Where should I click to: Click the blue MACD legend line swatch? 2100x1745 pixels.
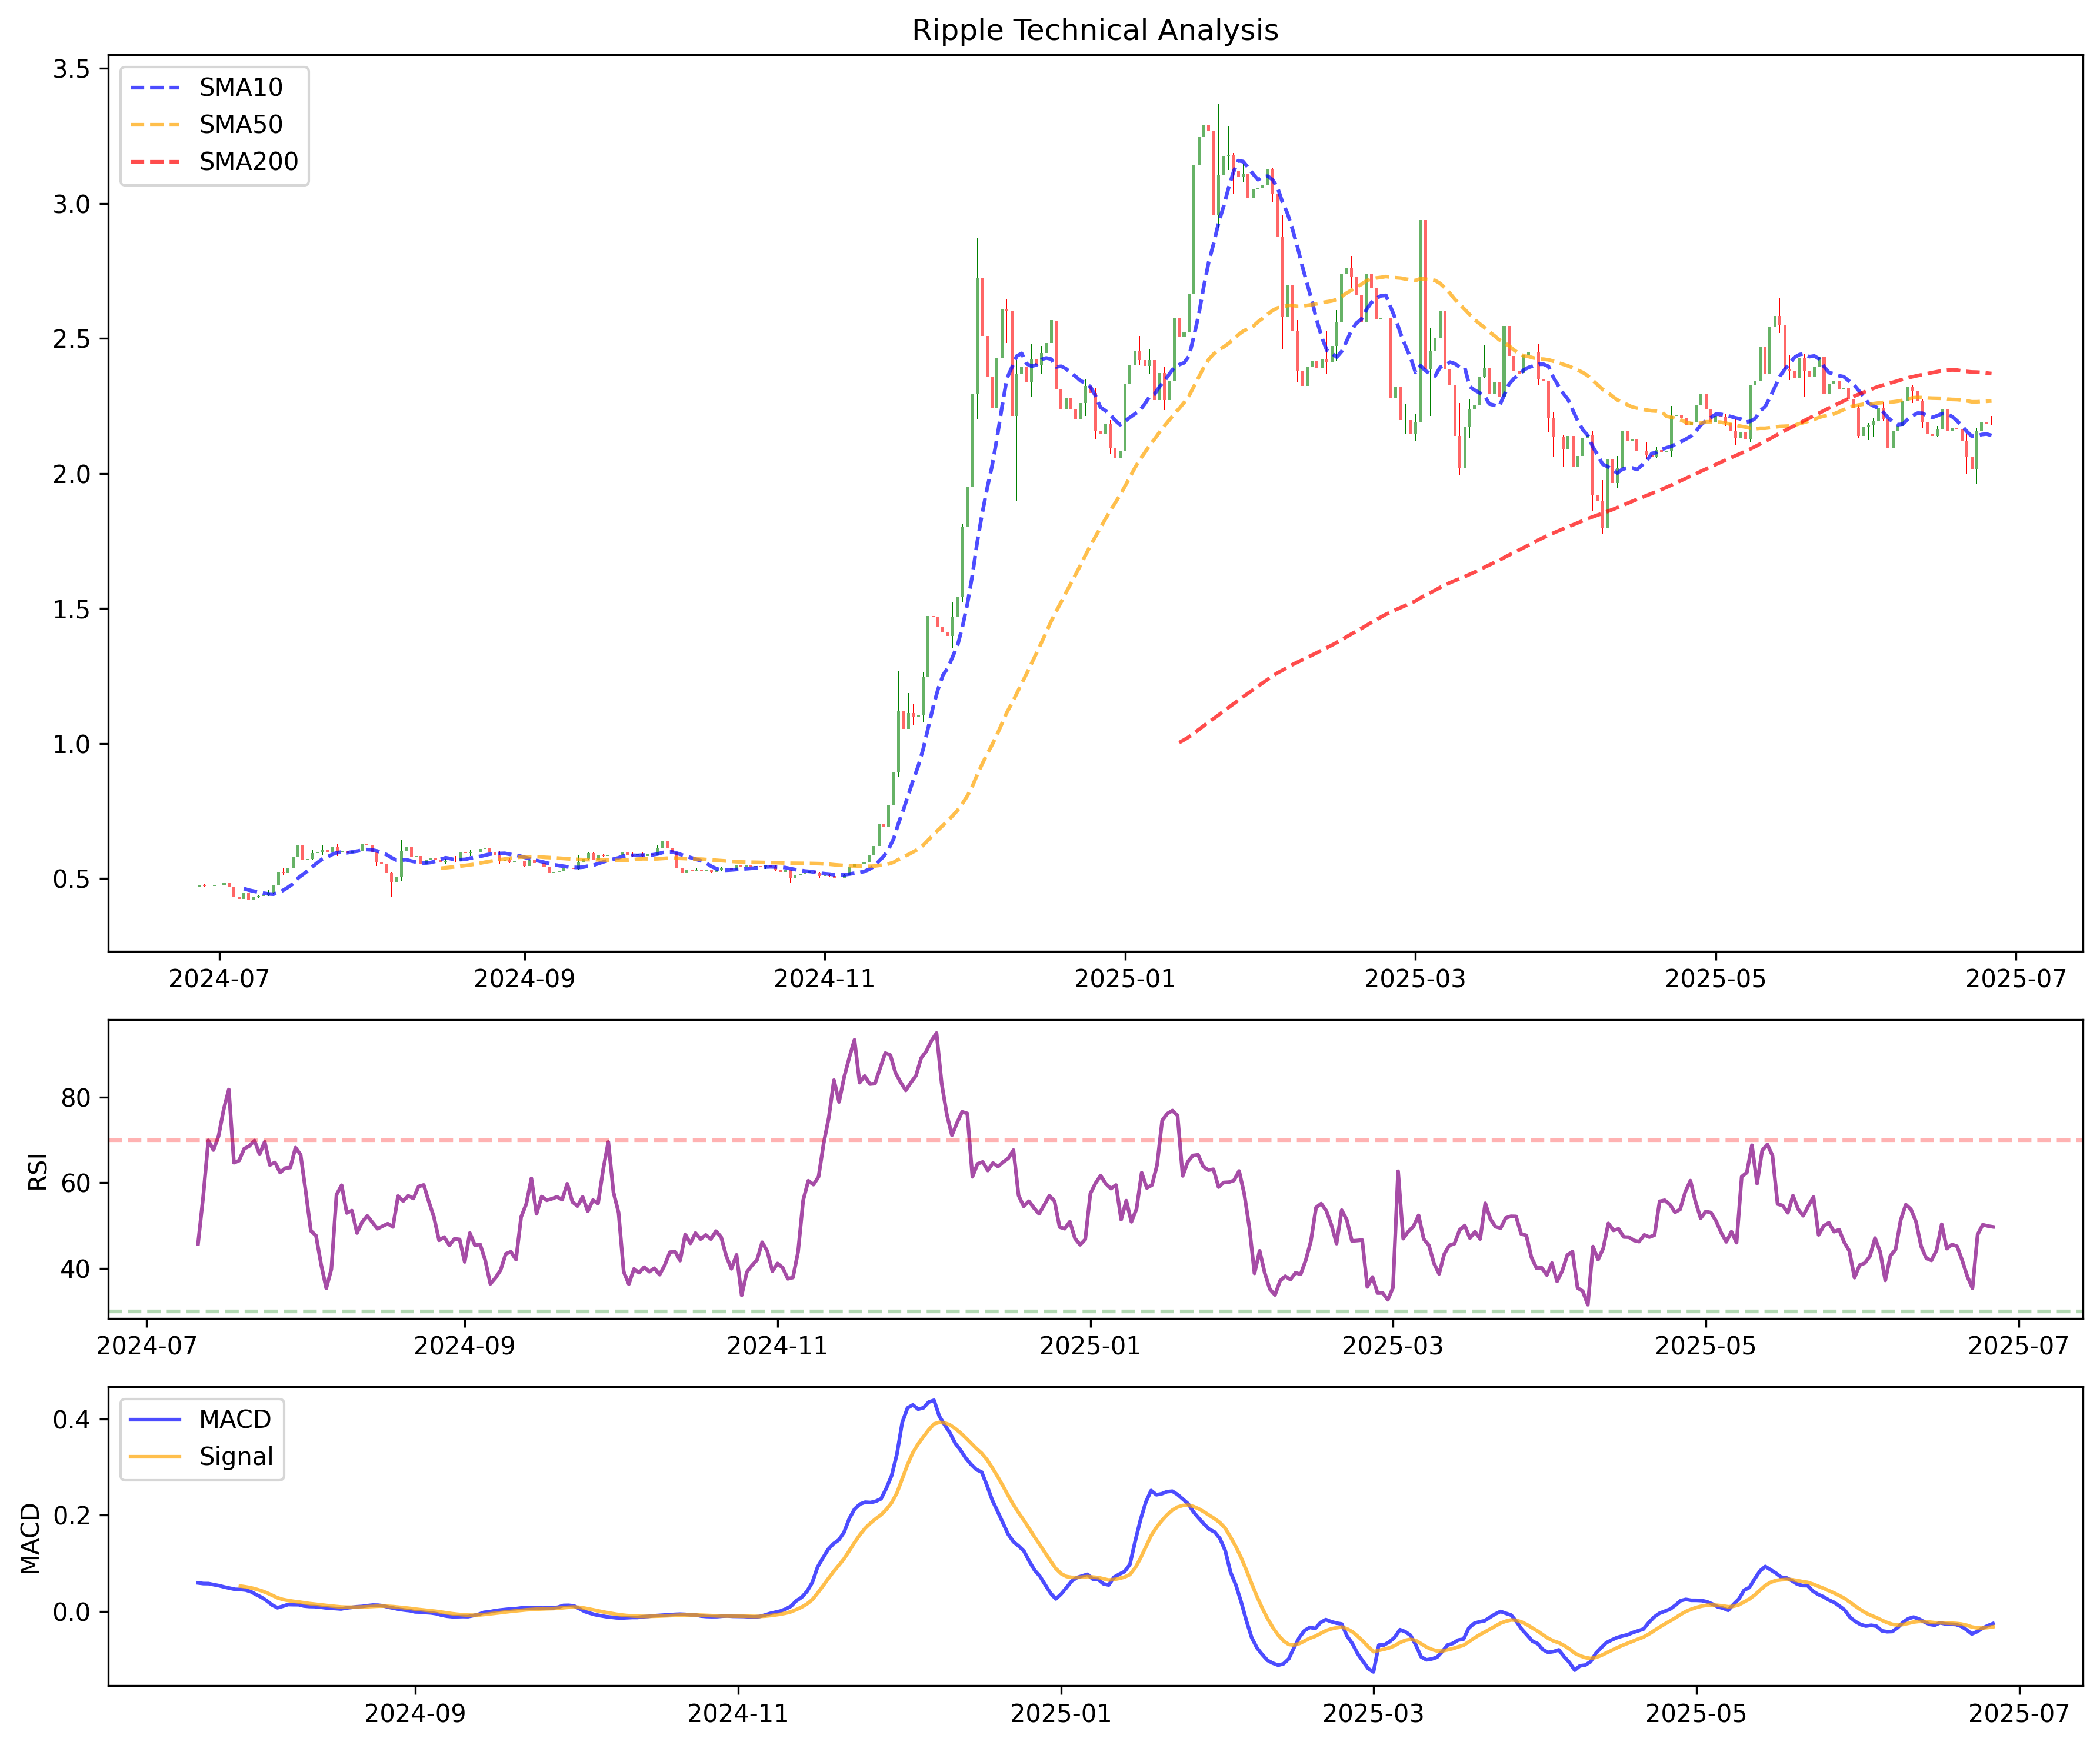point(155,1419)
